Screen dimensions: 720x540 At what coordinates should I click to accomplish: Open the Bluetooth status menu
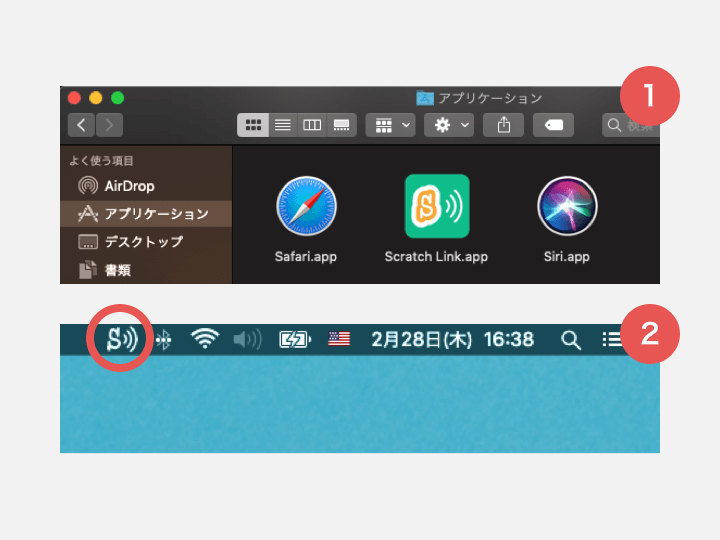163,340
